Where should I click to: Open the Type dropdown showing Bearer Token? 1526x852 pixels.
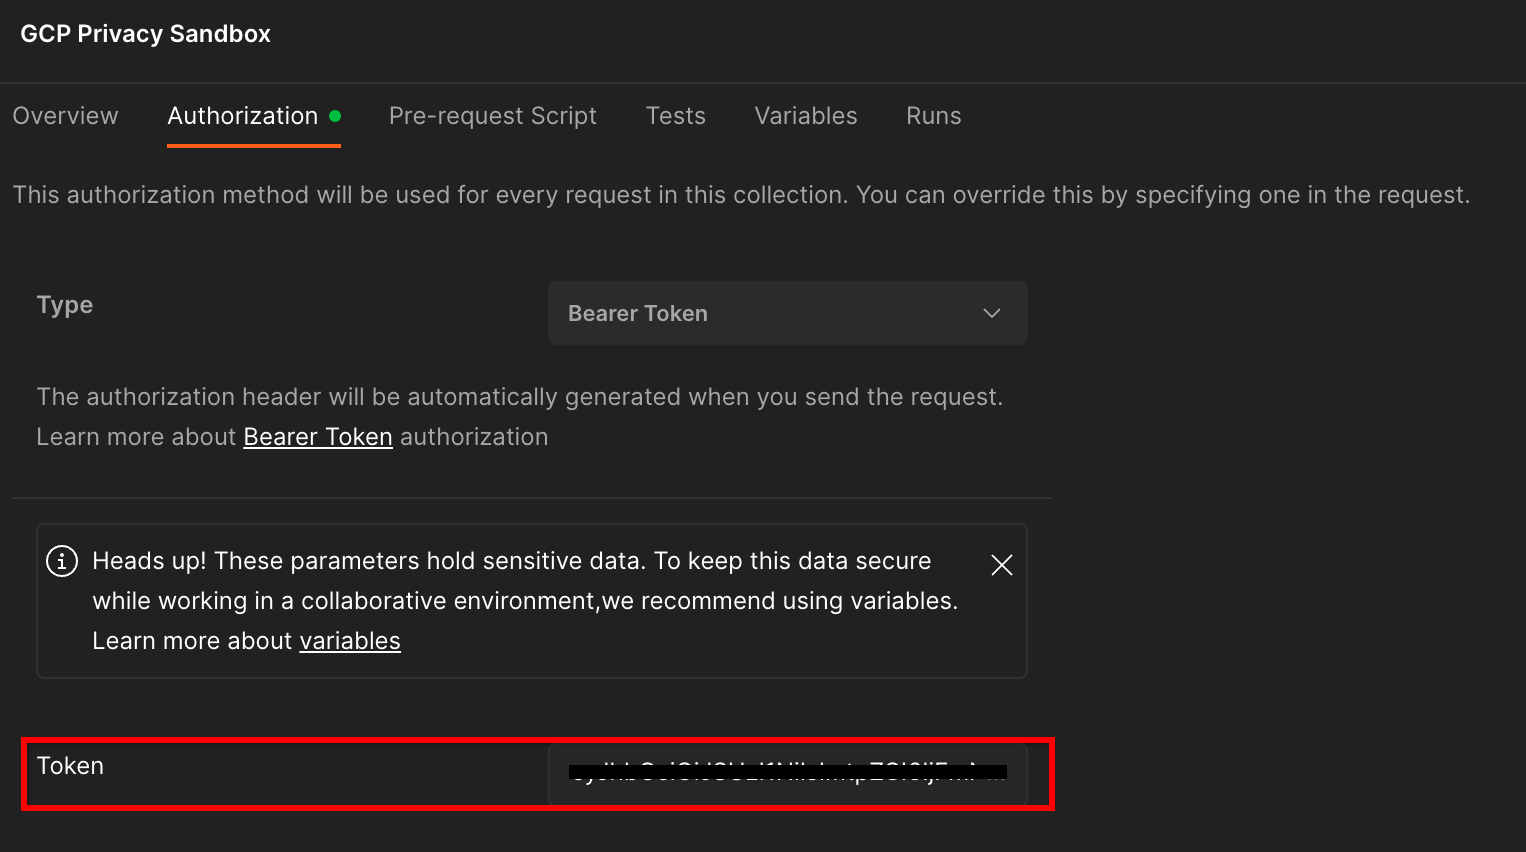point(787,313)
